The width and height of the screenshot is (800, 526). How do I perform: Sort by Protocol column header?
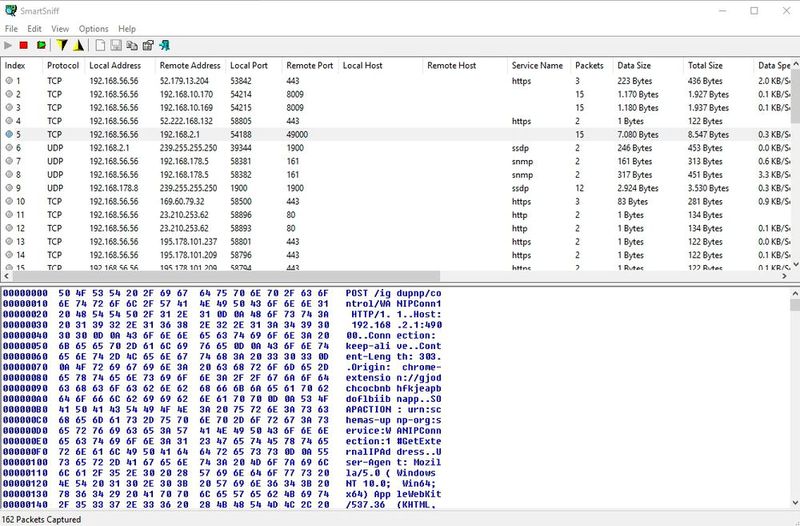pos(63,65)
